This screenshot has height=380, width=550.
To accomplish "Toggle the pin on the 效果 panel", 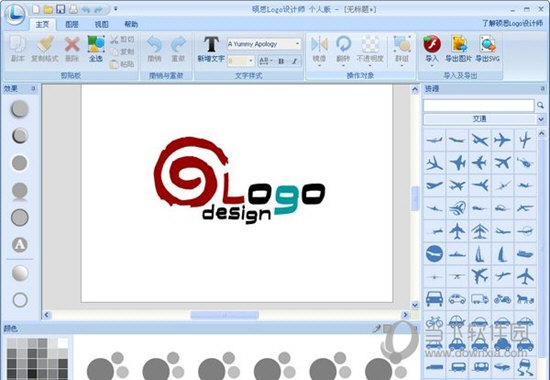I will coord(34,89).
